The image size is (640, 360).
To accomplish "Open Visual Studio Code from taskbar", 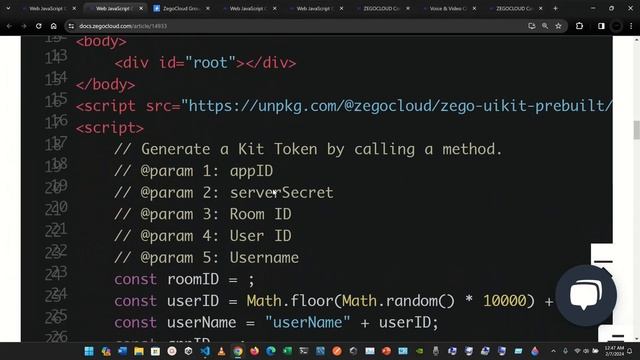I will point(205,351).
